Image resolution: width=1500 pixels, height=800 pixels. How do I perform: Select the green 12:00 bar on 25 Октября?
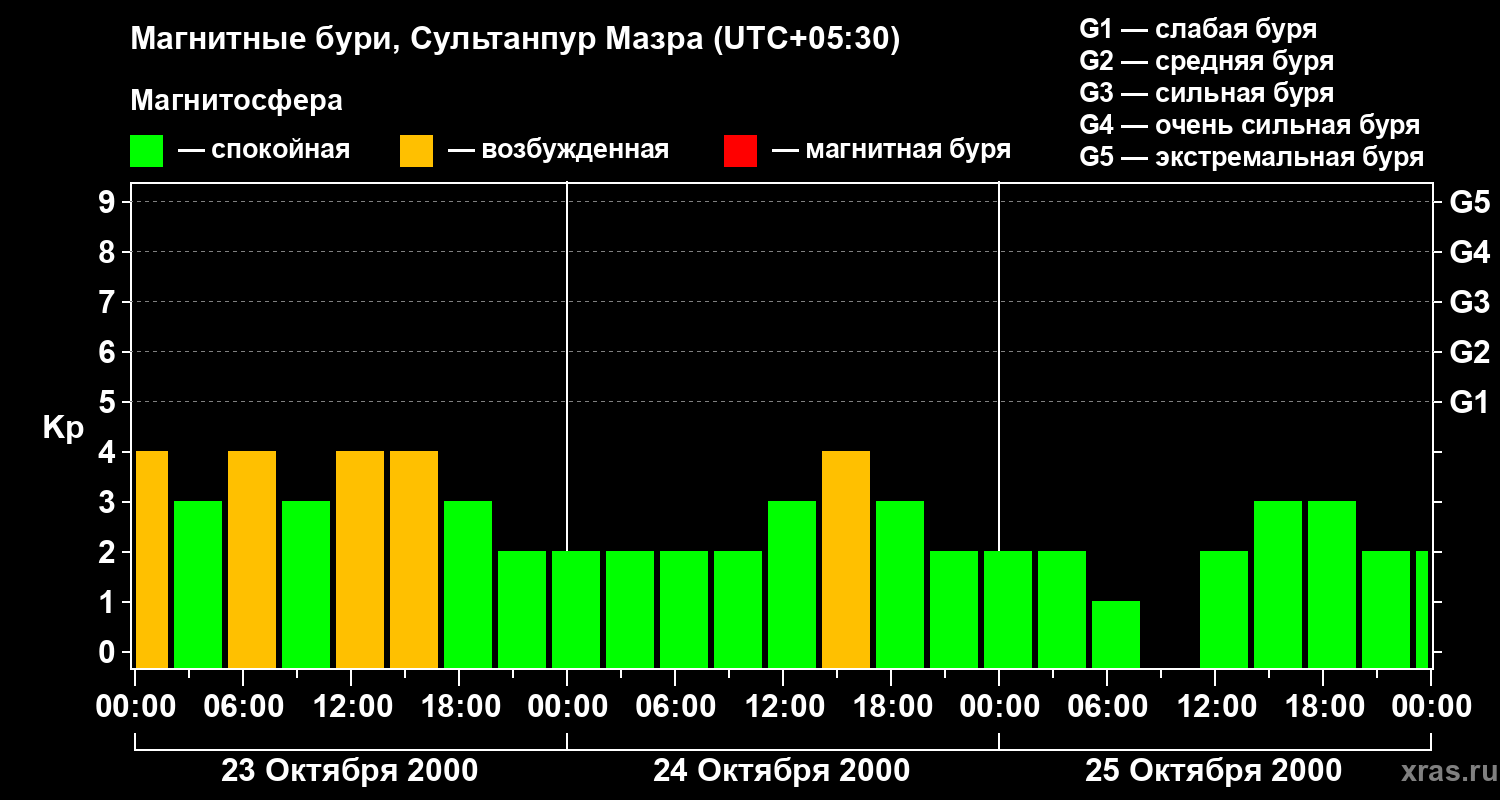1224,610
